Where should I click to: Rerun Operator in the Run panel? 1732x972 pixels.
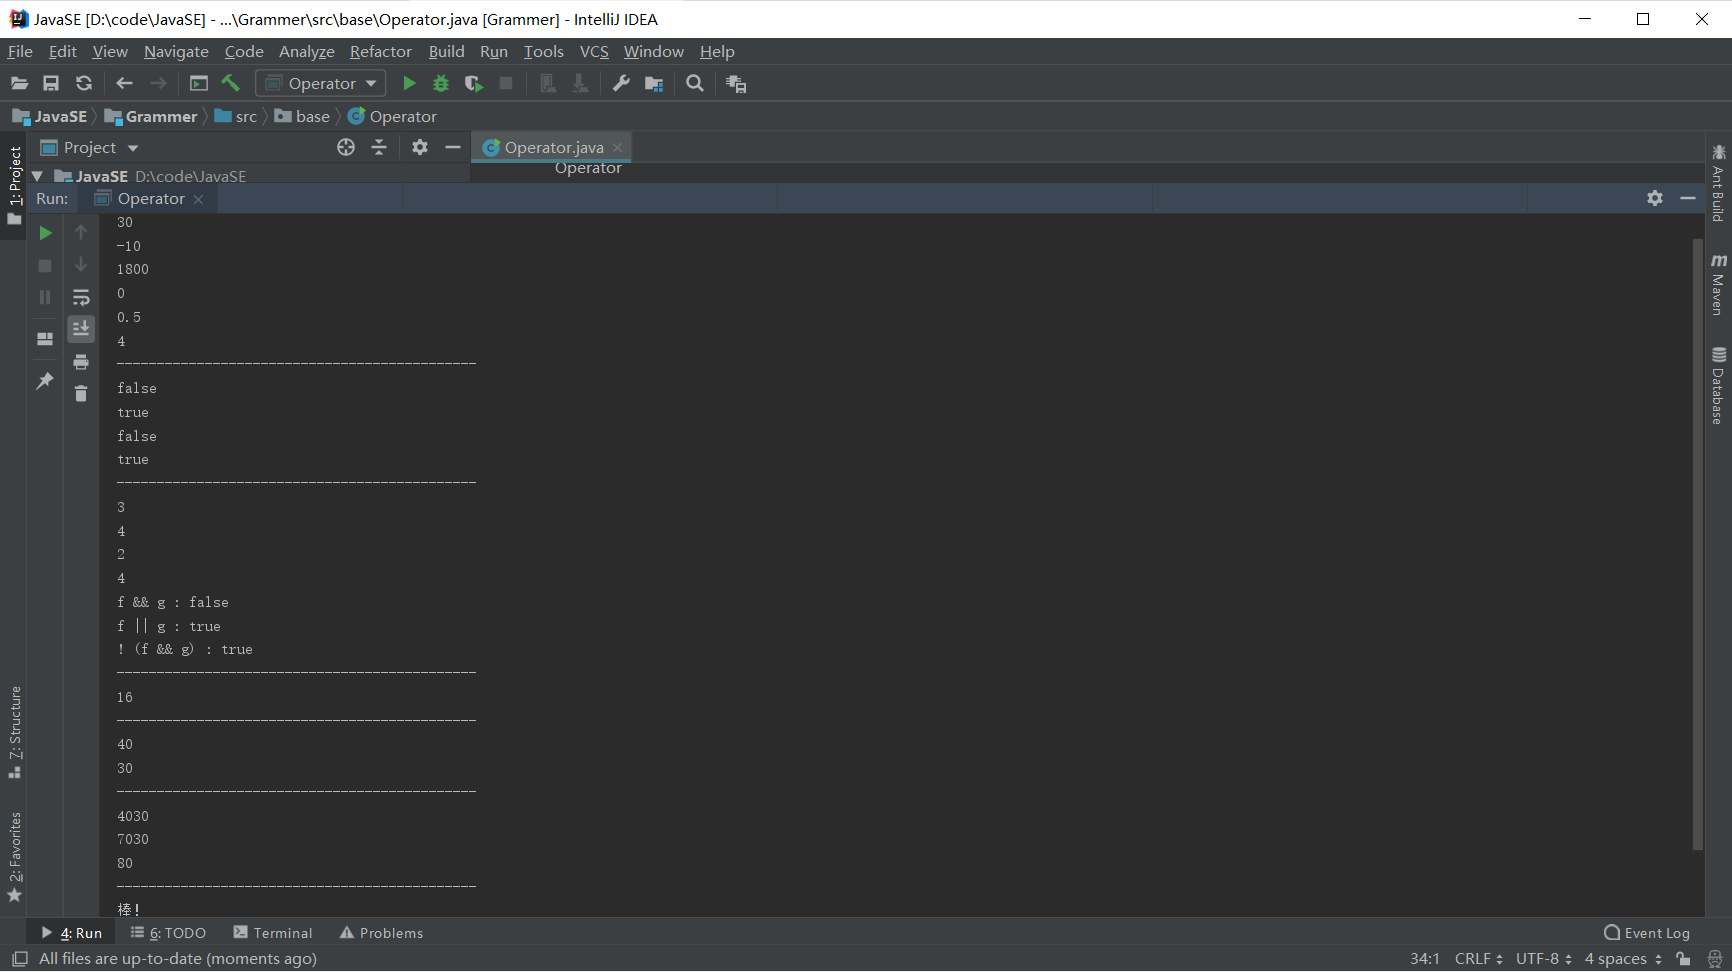[45, 233]
